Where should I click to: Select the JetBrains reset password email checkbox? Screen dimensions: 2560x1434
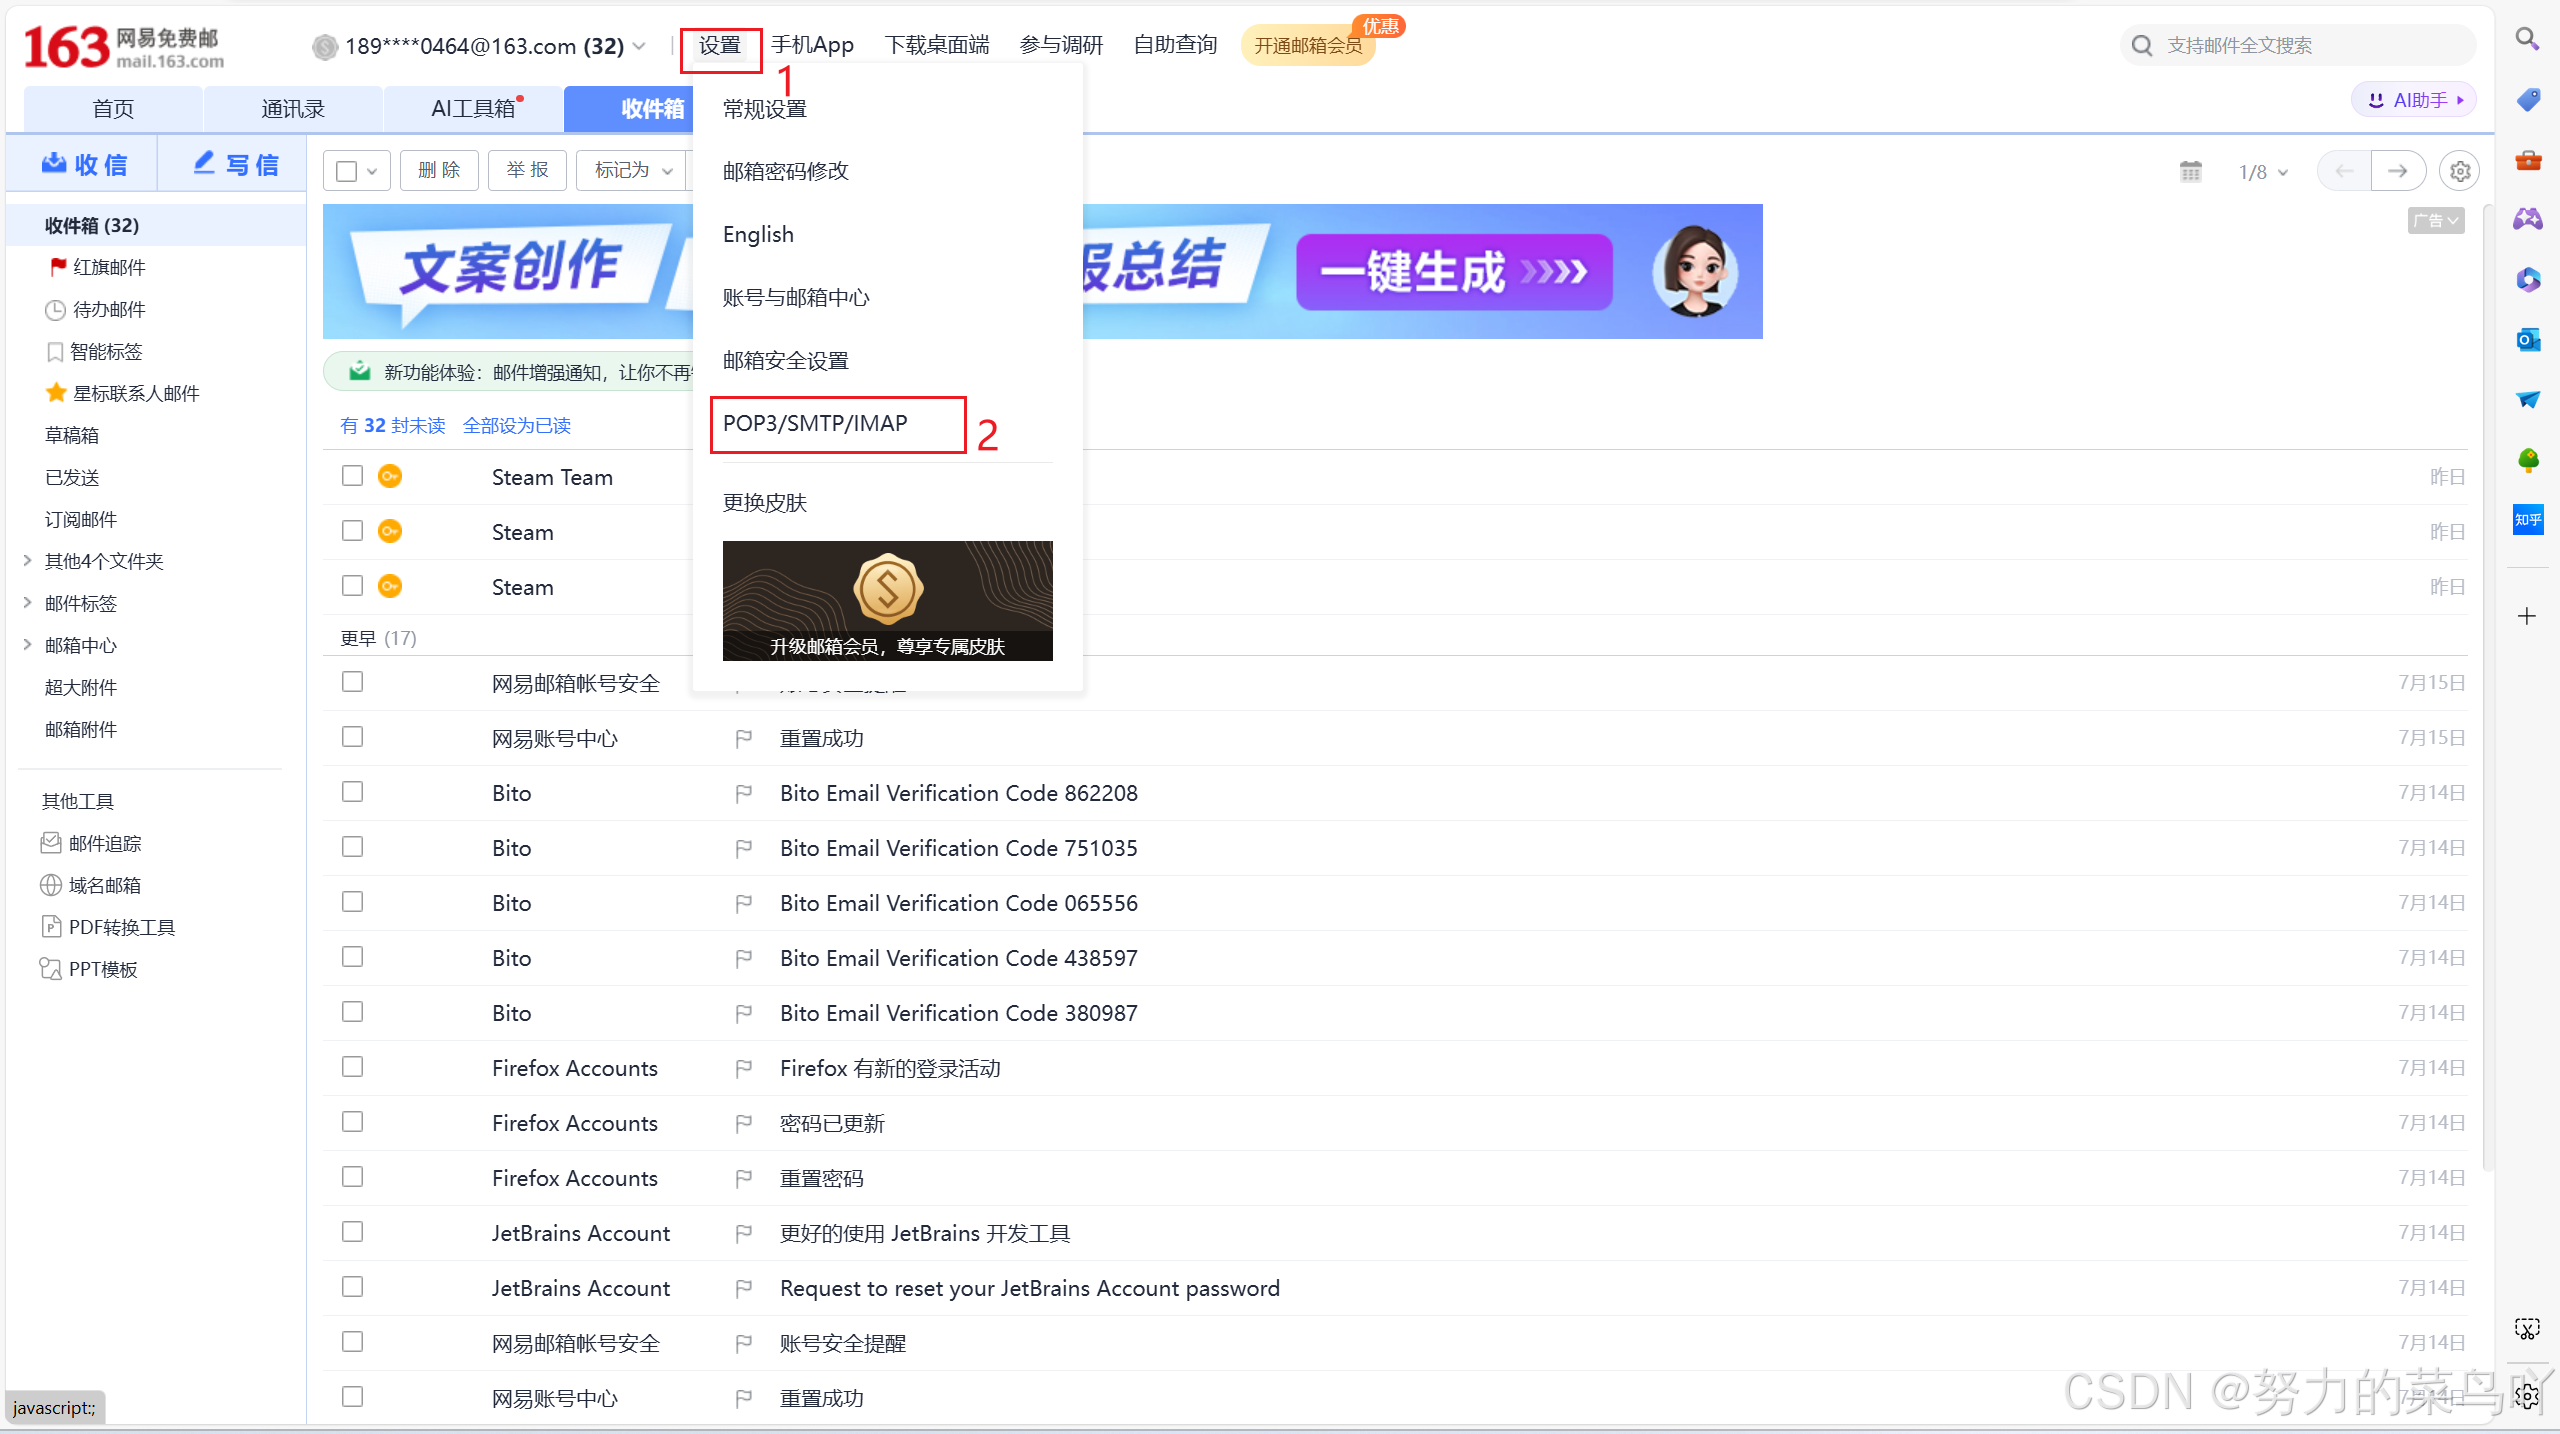pyautogui.click(x=352, y=1287)
